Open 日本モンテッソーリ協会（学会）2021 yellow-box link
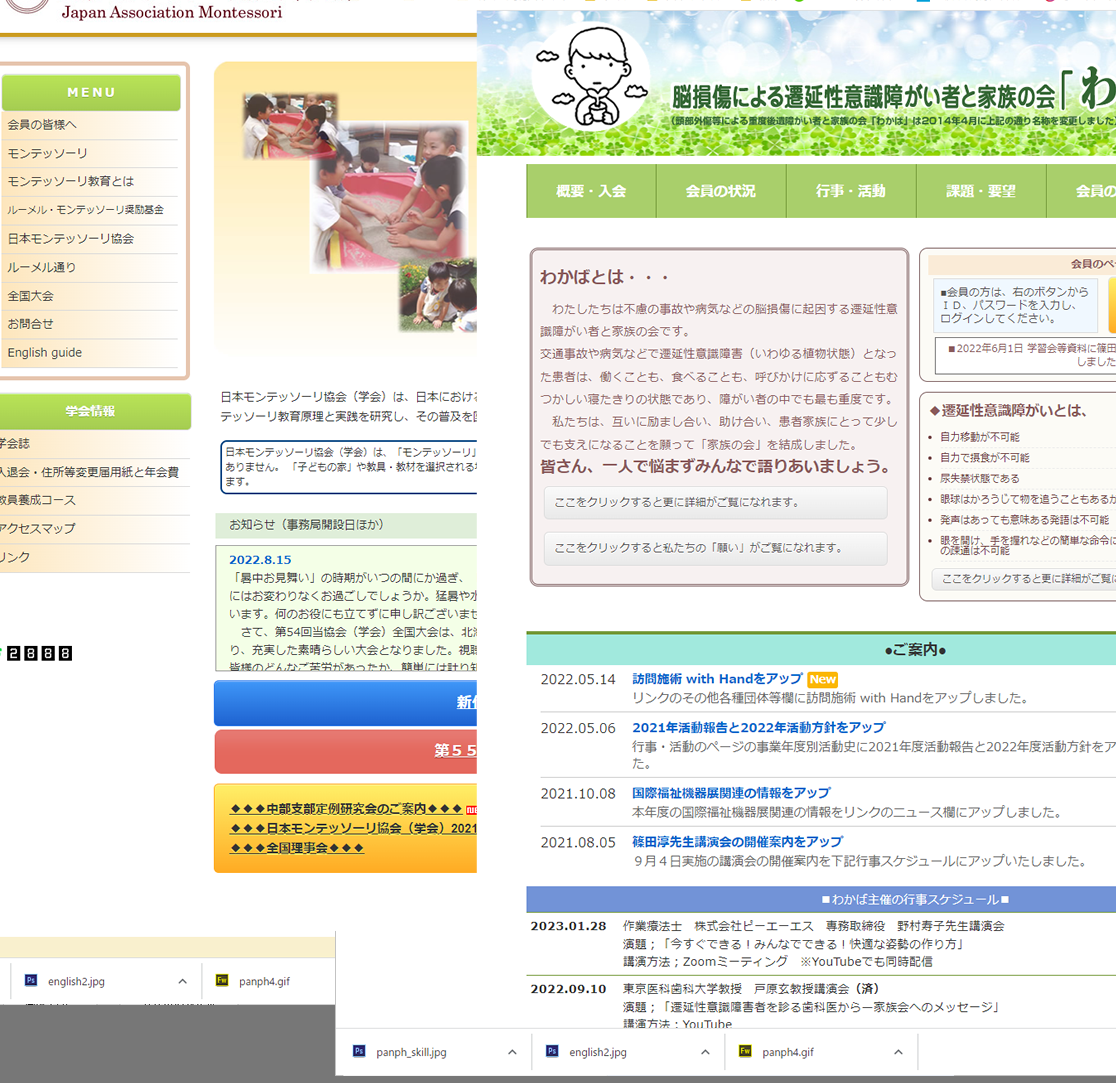Screen dimensions: 1116x1083 353,828
